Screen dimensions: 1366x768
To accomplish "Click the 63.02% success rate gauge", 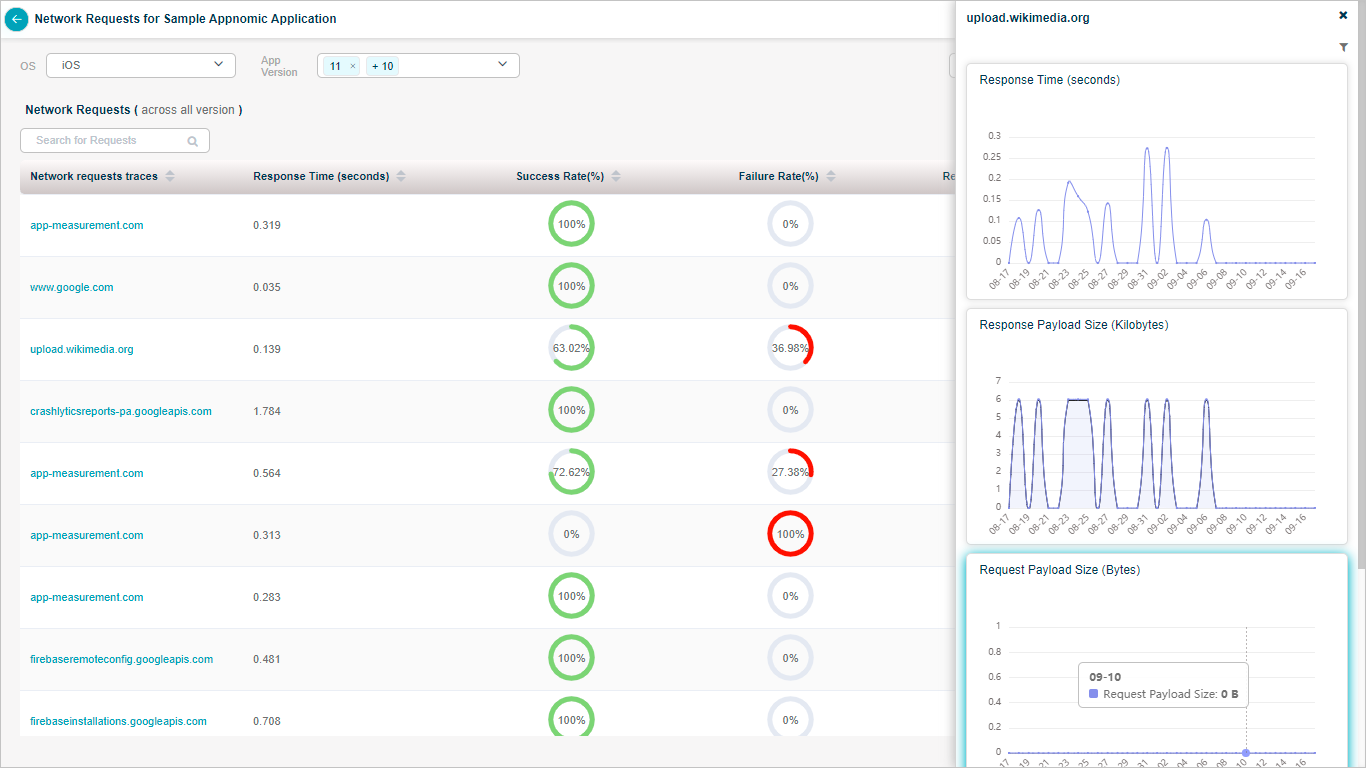I will (571, 348).
